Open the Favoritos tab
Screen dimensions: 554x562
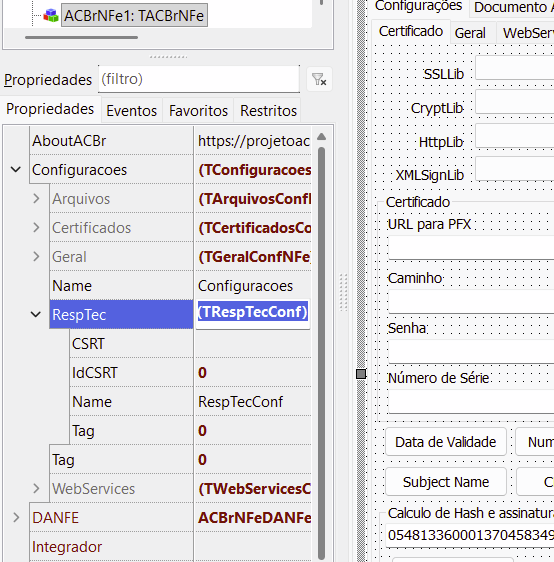198,111
